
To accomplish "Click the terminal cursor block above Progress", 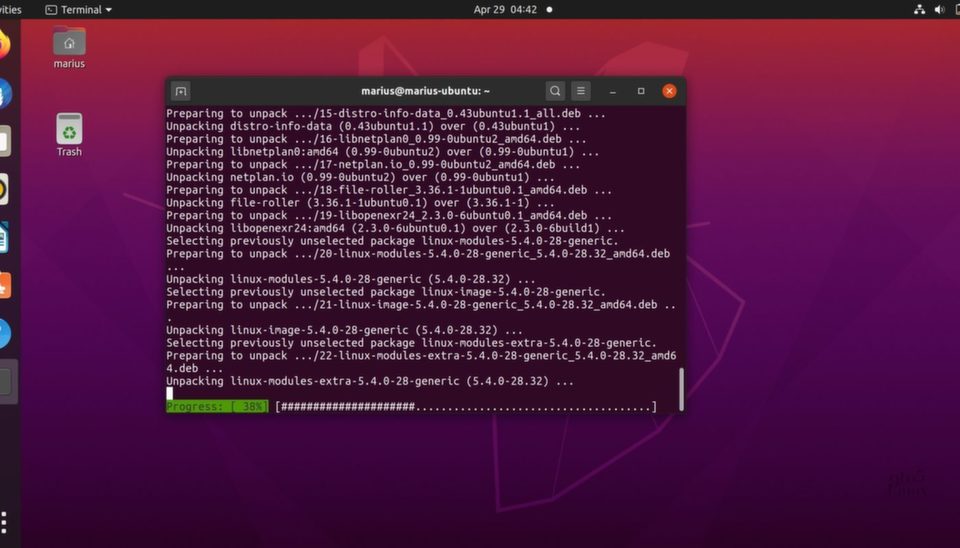I will click(x=170, y=394).
